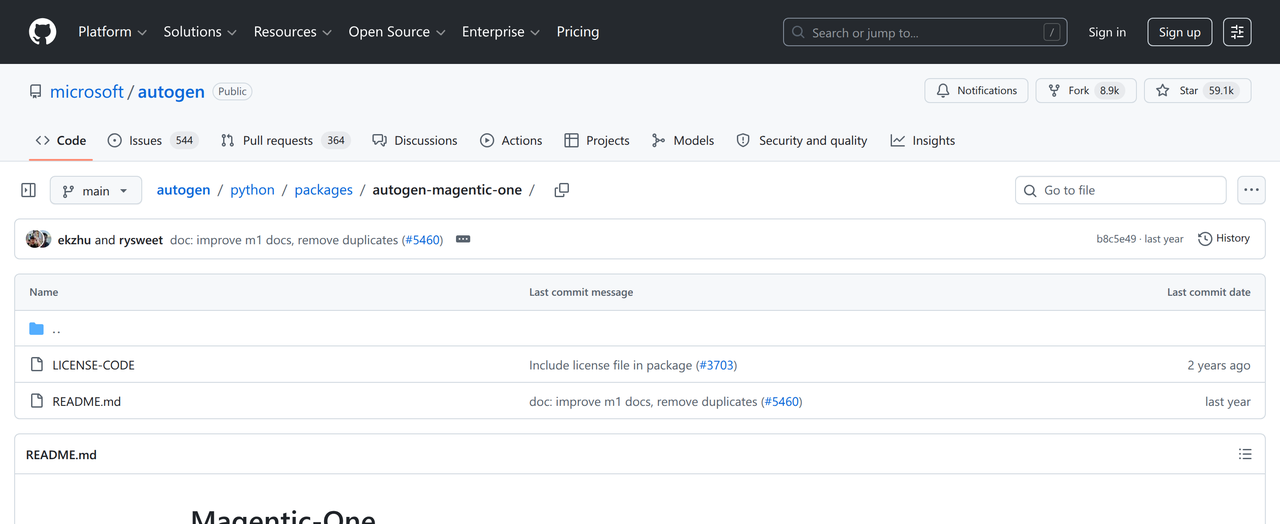Open the Projects tab
The image size is (1280, 524).
[597, 141]
